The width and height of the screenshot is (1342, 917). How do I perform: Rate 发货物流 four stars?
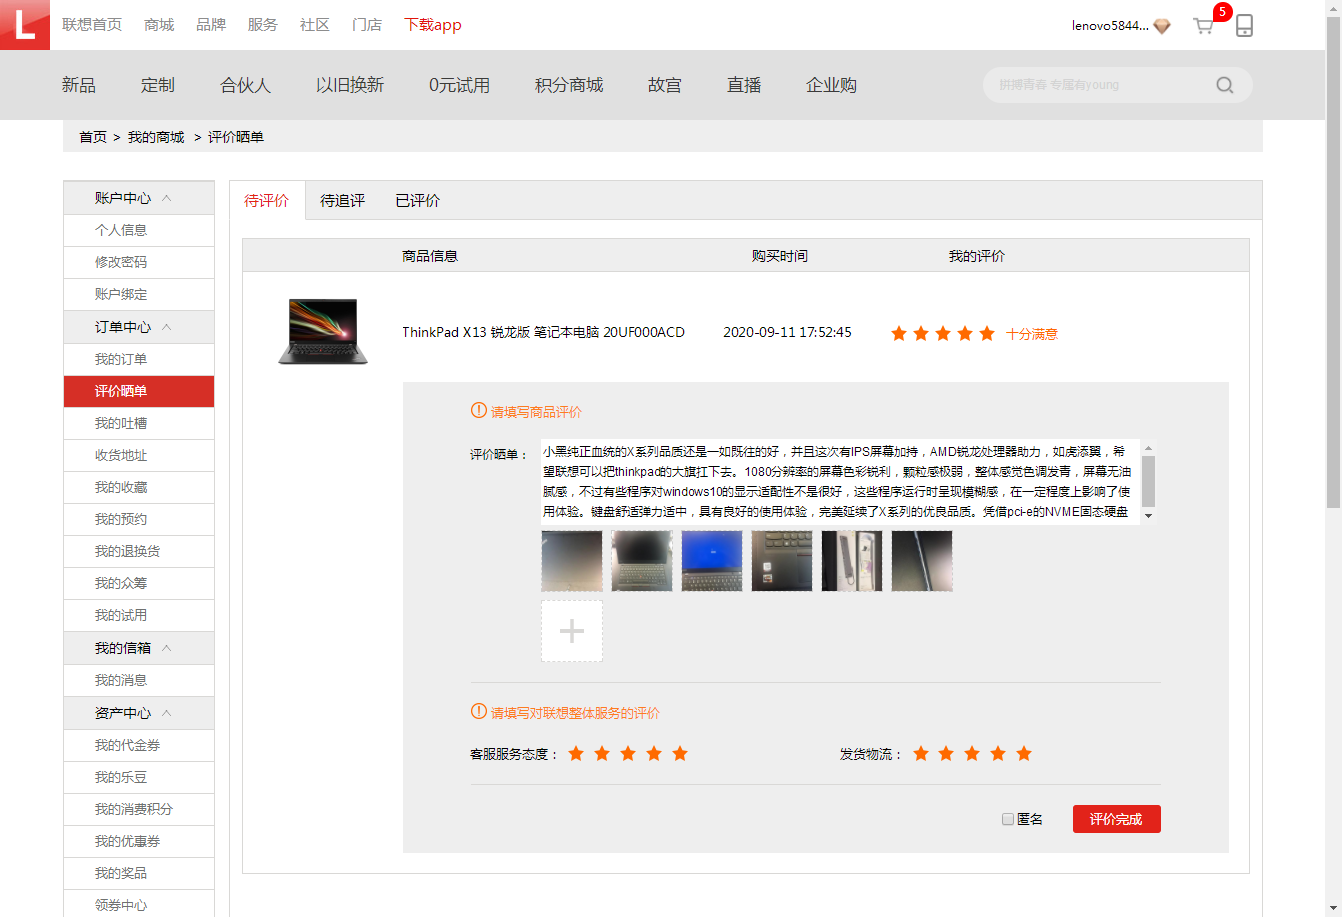[x=998, y=753]
